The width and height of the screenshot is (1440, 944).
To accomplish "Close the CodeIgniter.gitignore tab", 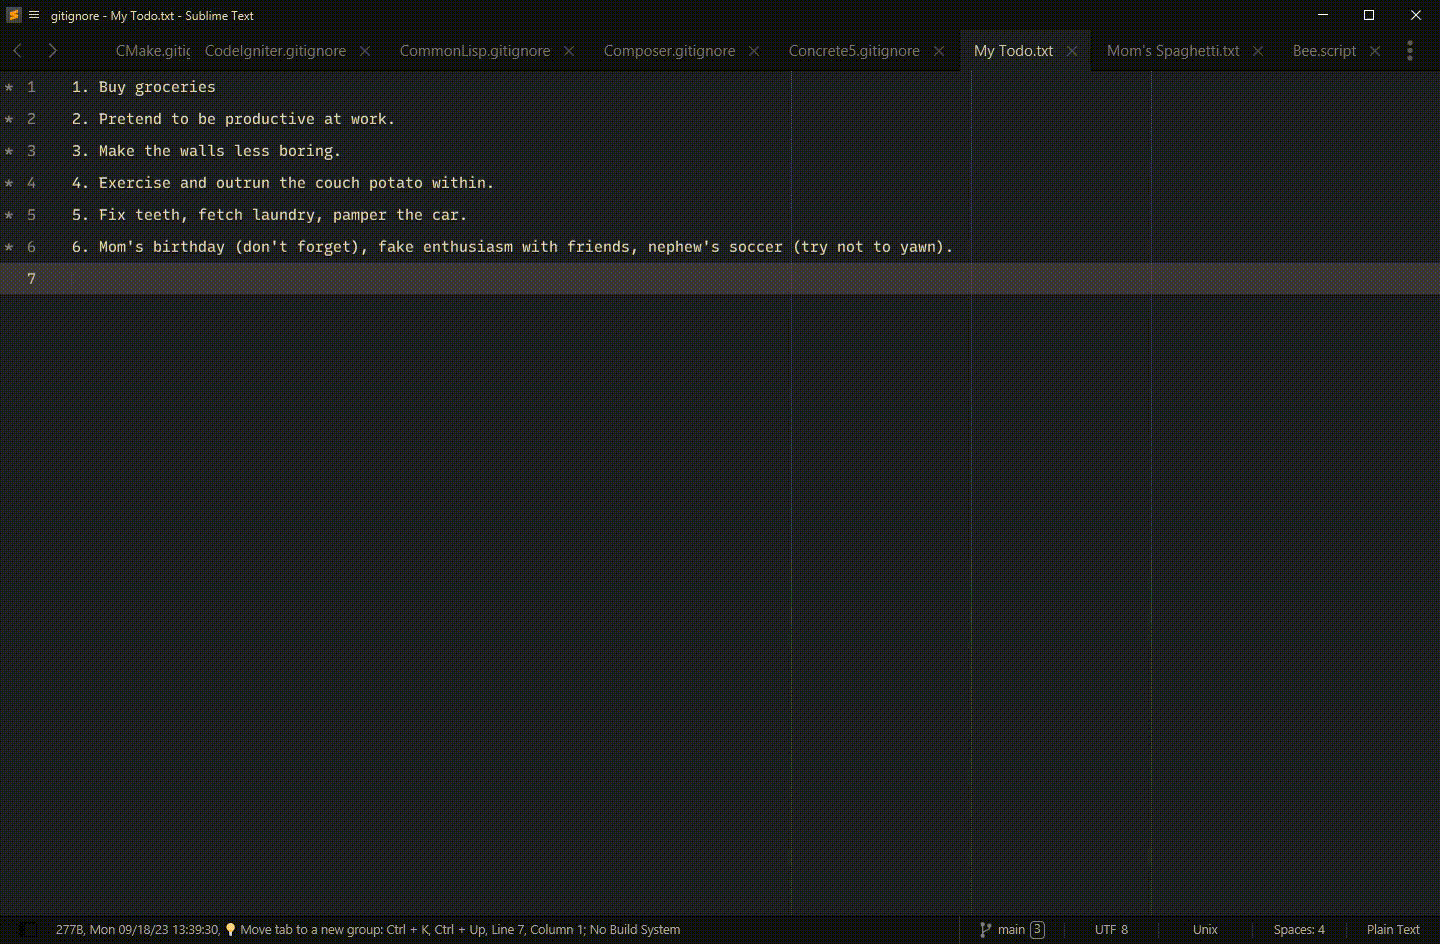I will [x=365, y=51].
